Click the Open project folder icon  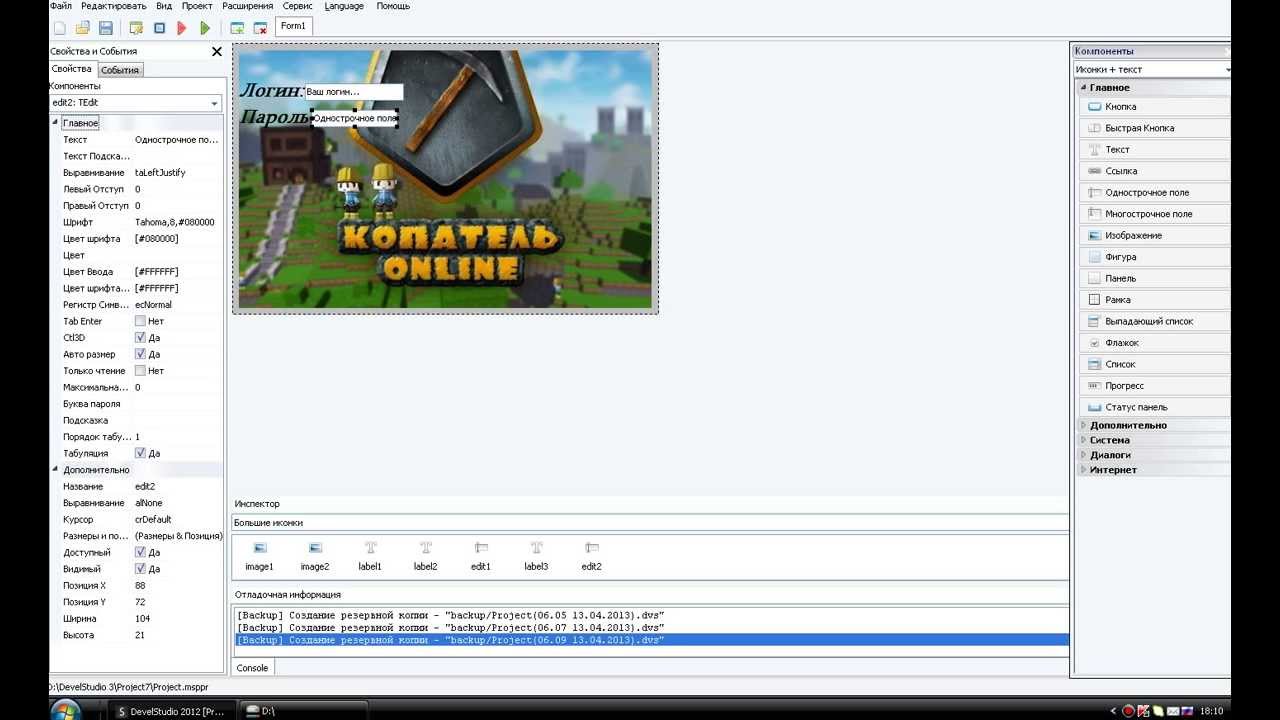point(83,28)
